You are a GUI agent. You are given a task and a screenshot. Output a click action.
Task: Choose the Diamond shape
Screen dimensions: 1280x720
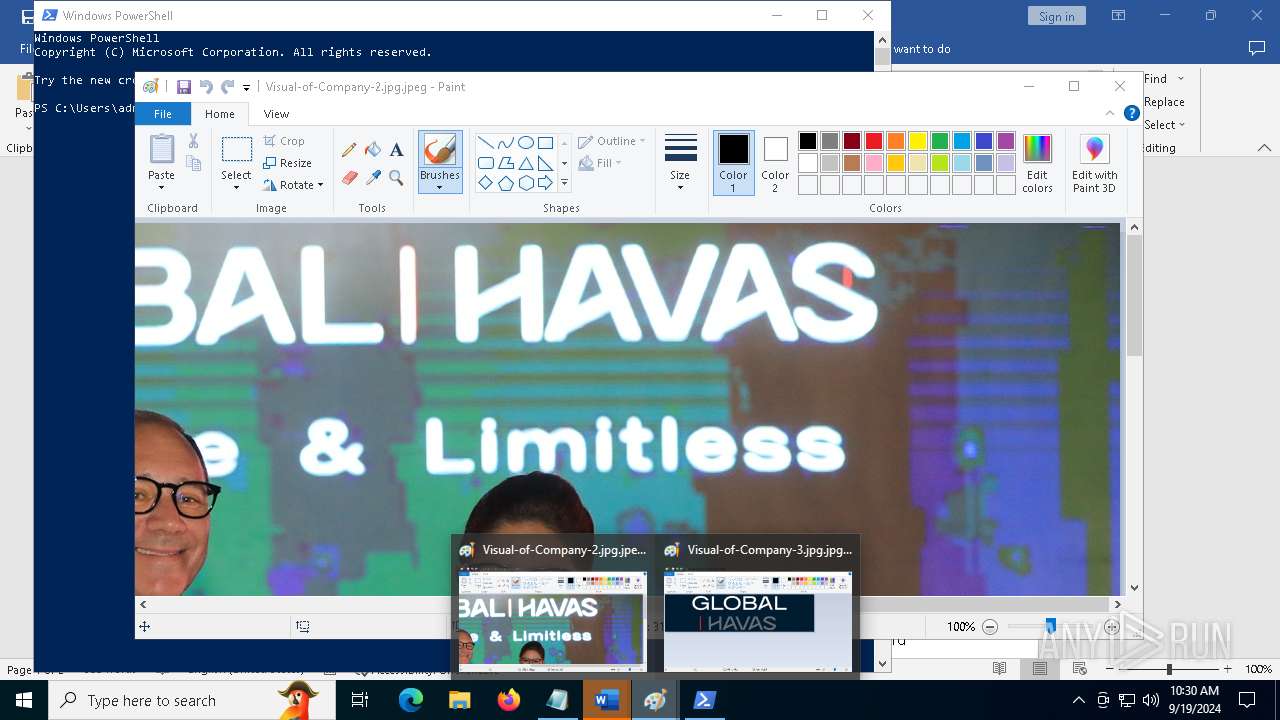[485, 183]
